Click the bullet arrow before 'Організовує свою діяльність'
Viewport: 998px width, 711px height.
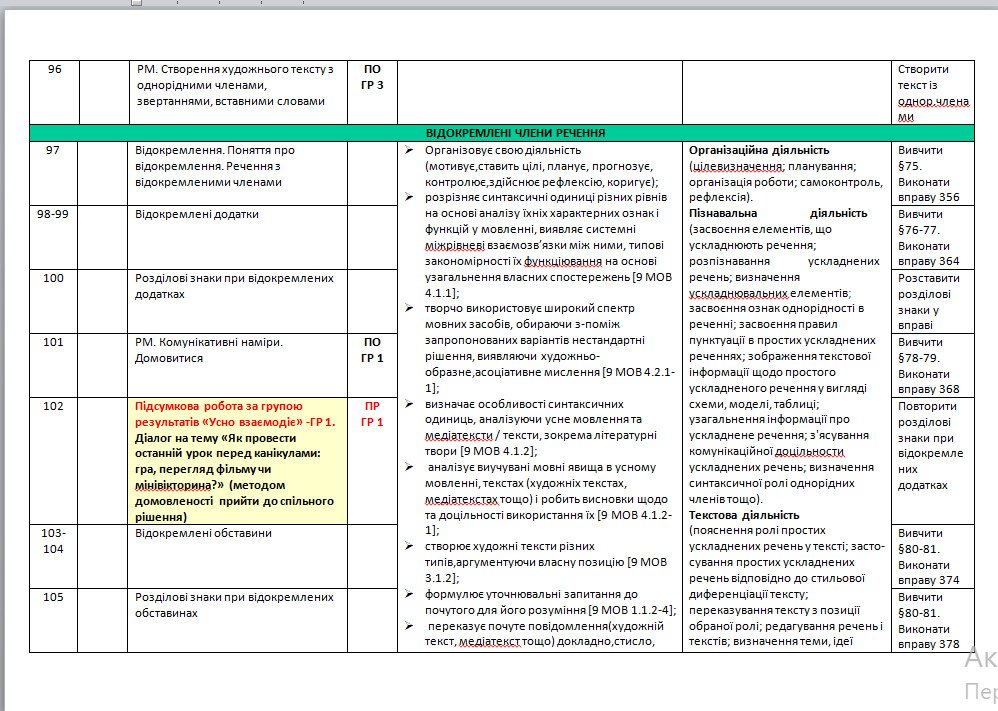coord(409,150)
